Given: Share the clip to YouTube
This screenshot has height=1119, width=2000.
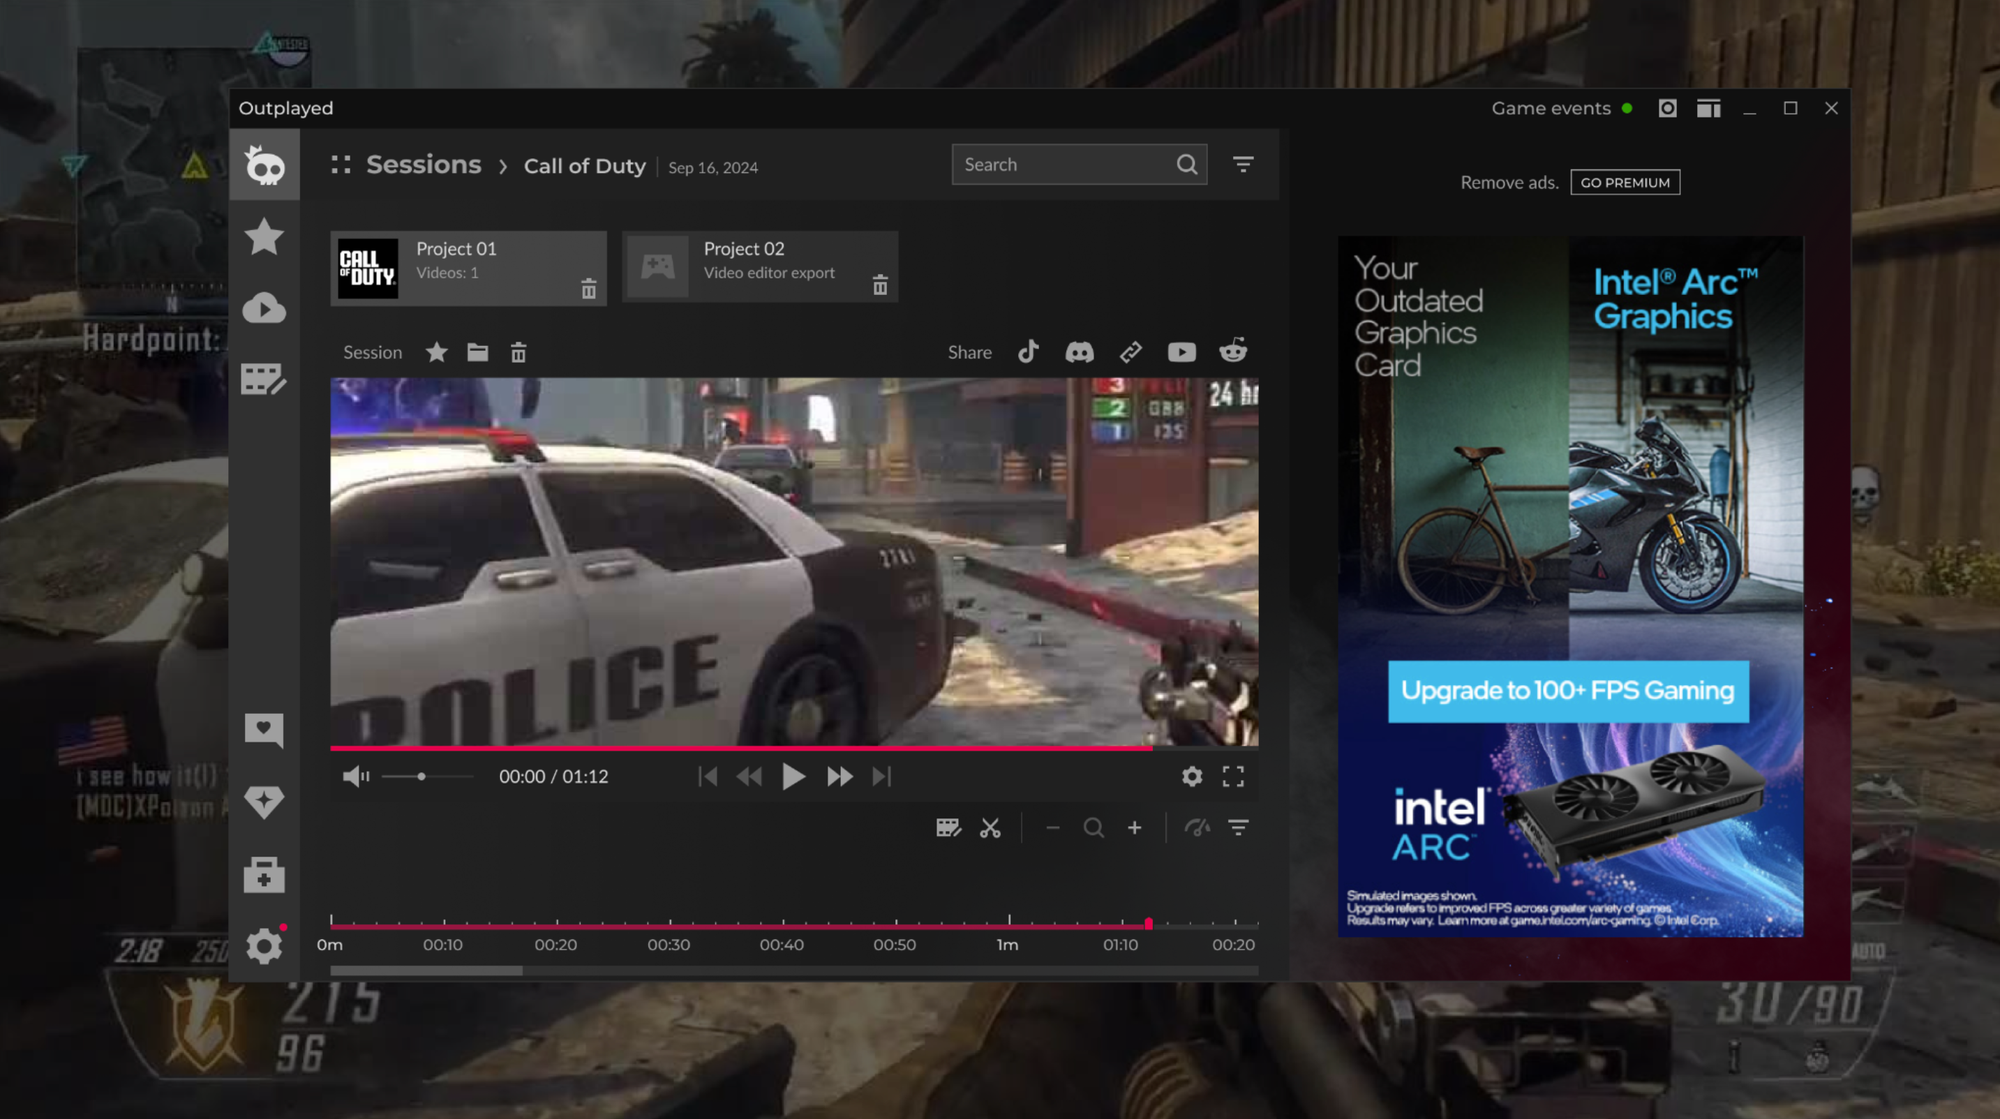Looking at the screenshot, I should [x=1181, y=352].
